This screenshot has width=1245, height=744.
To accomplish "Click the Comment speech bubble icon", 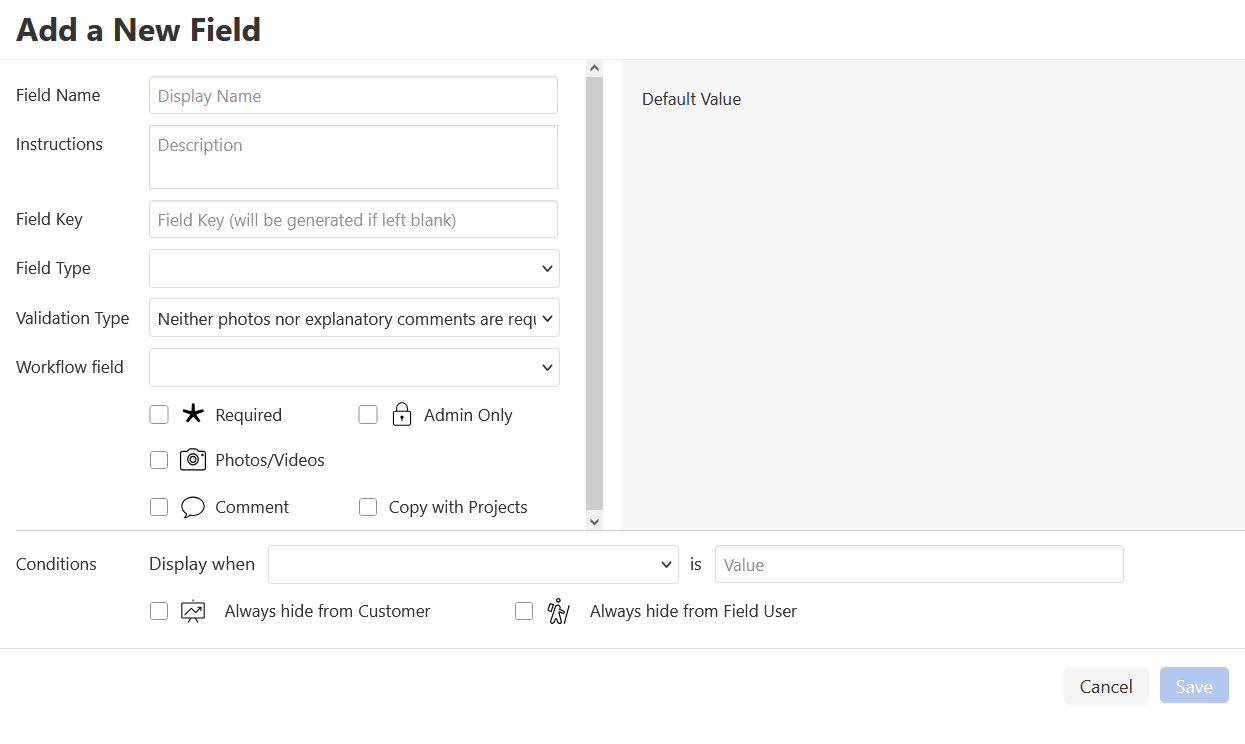I will click(193, 507).
